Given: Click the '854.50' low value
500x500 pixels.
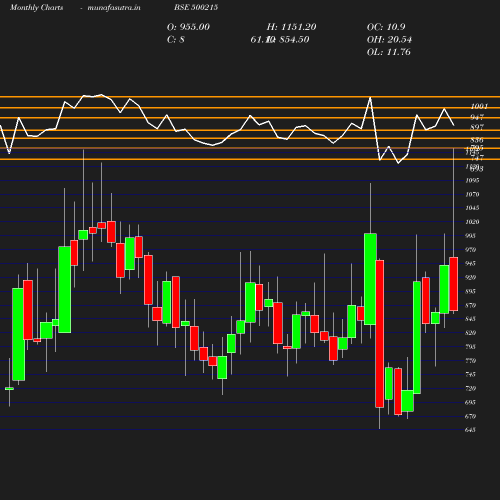Looking at the screenshot, I should coord(294,40).
